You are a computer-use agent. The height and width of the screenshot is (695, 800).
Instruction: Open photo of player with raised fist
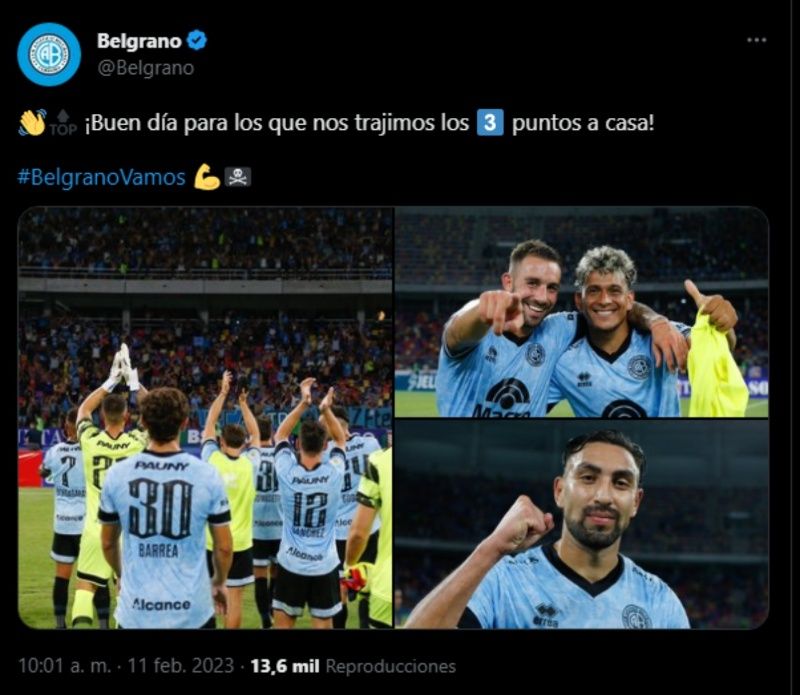coord(582,524)
